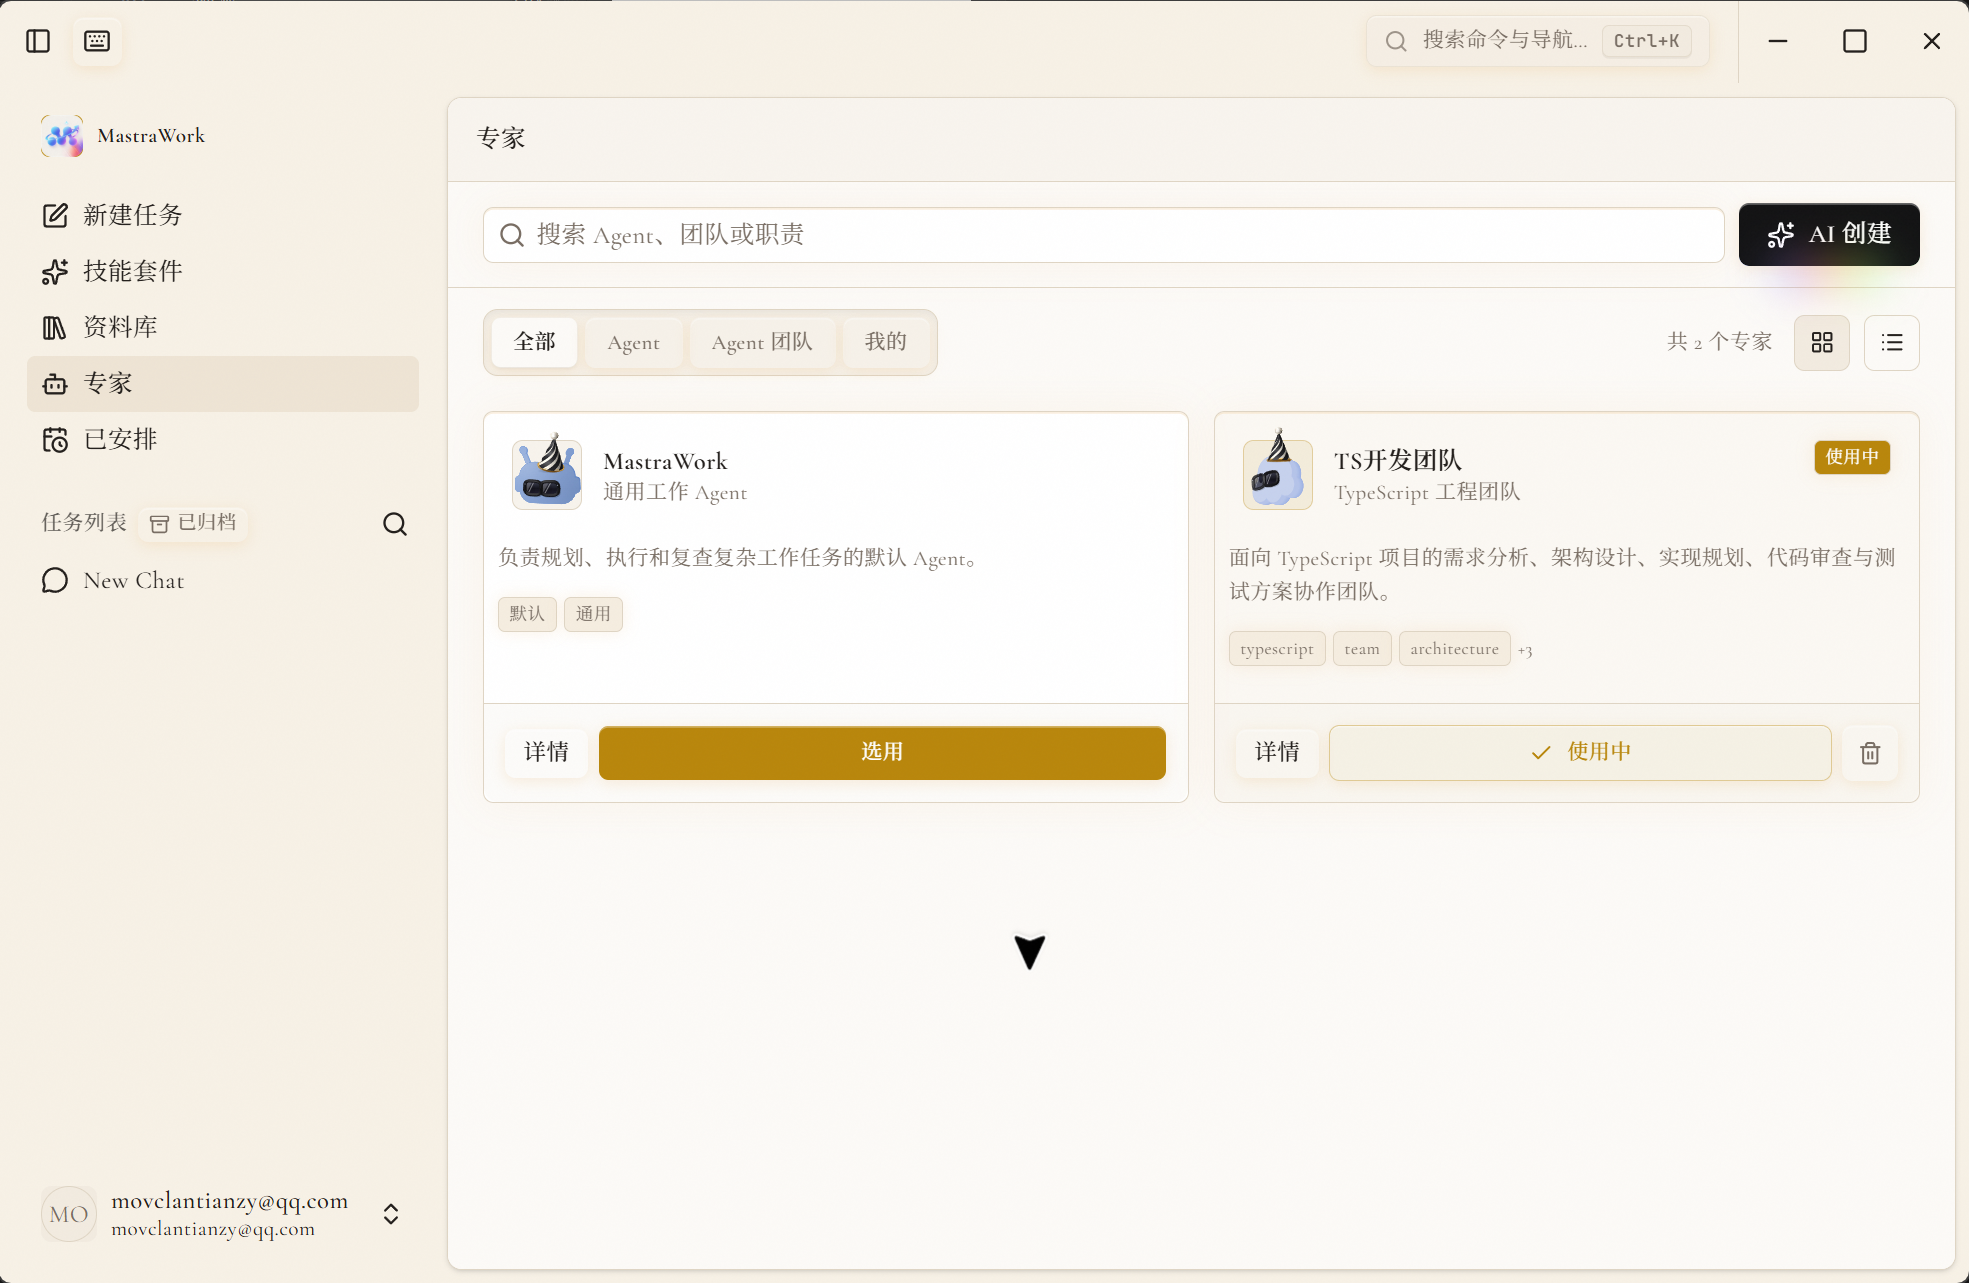1969x1283 pixels.
Task: Show 已归档 archived tasks
Action: pyautogui.click(x=193, y=523)
